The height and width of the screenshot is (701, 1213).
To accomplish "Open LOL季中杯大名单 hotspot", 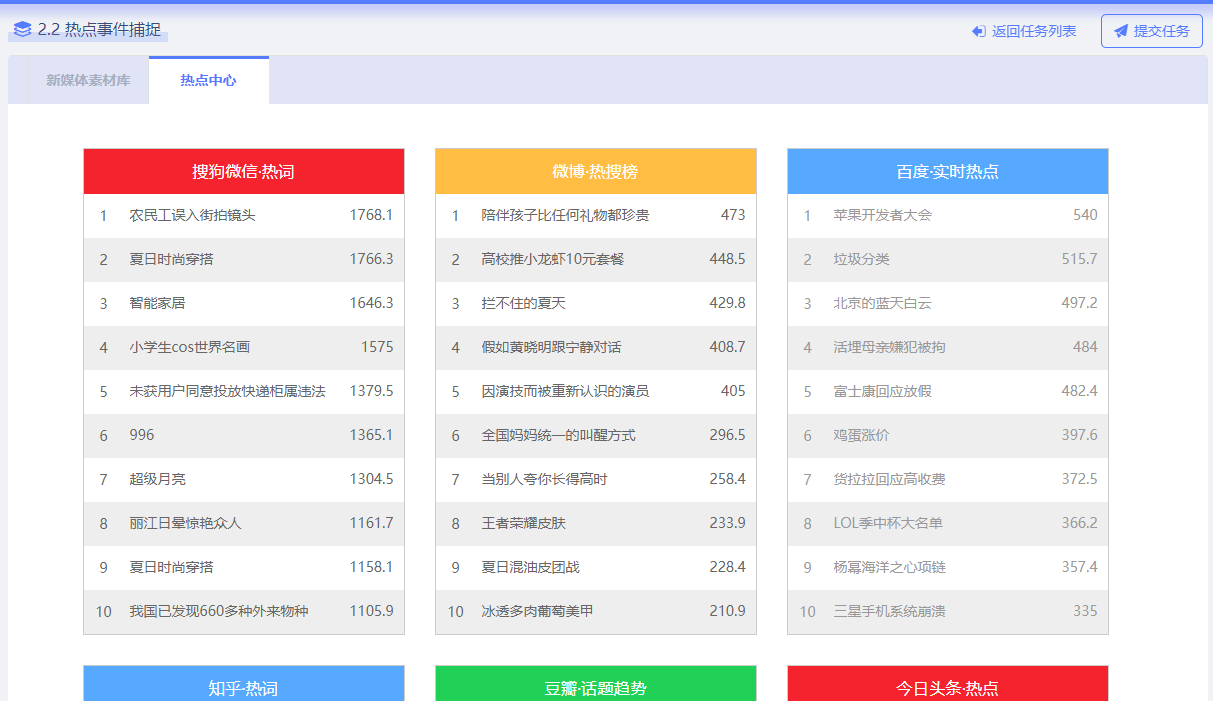I will [888, 523].
